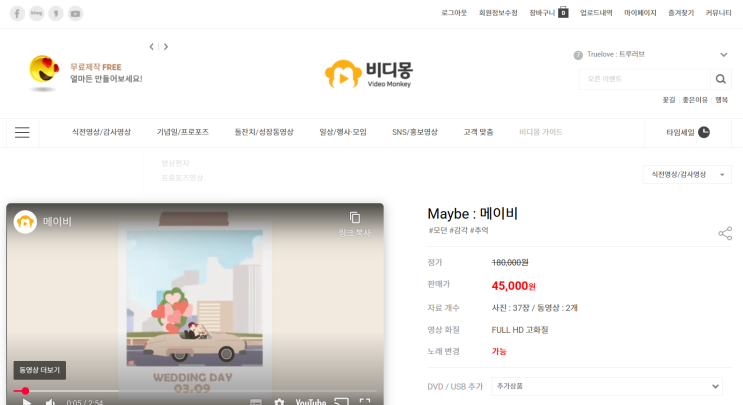Mute the video using the speaker icon
Viewport: 743px width, 405px height.
(50, 402)
